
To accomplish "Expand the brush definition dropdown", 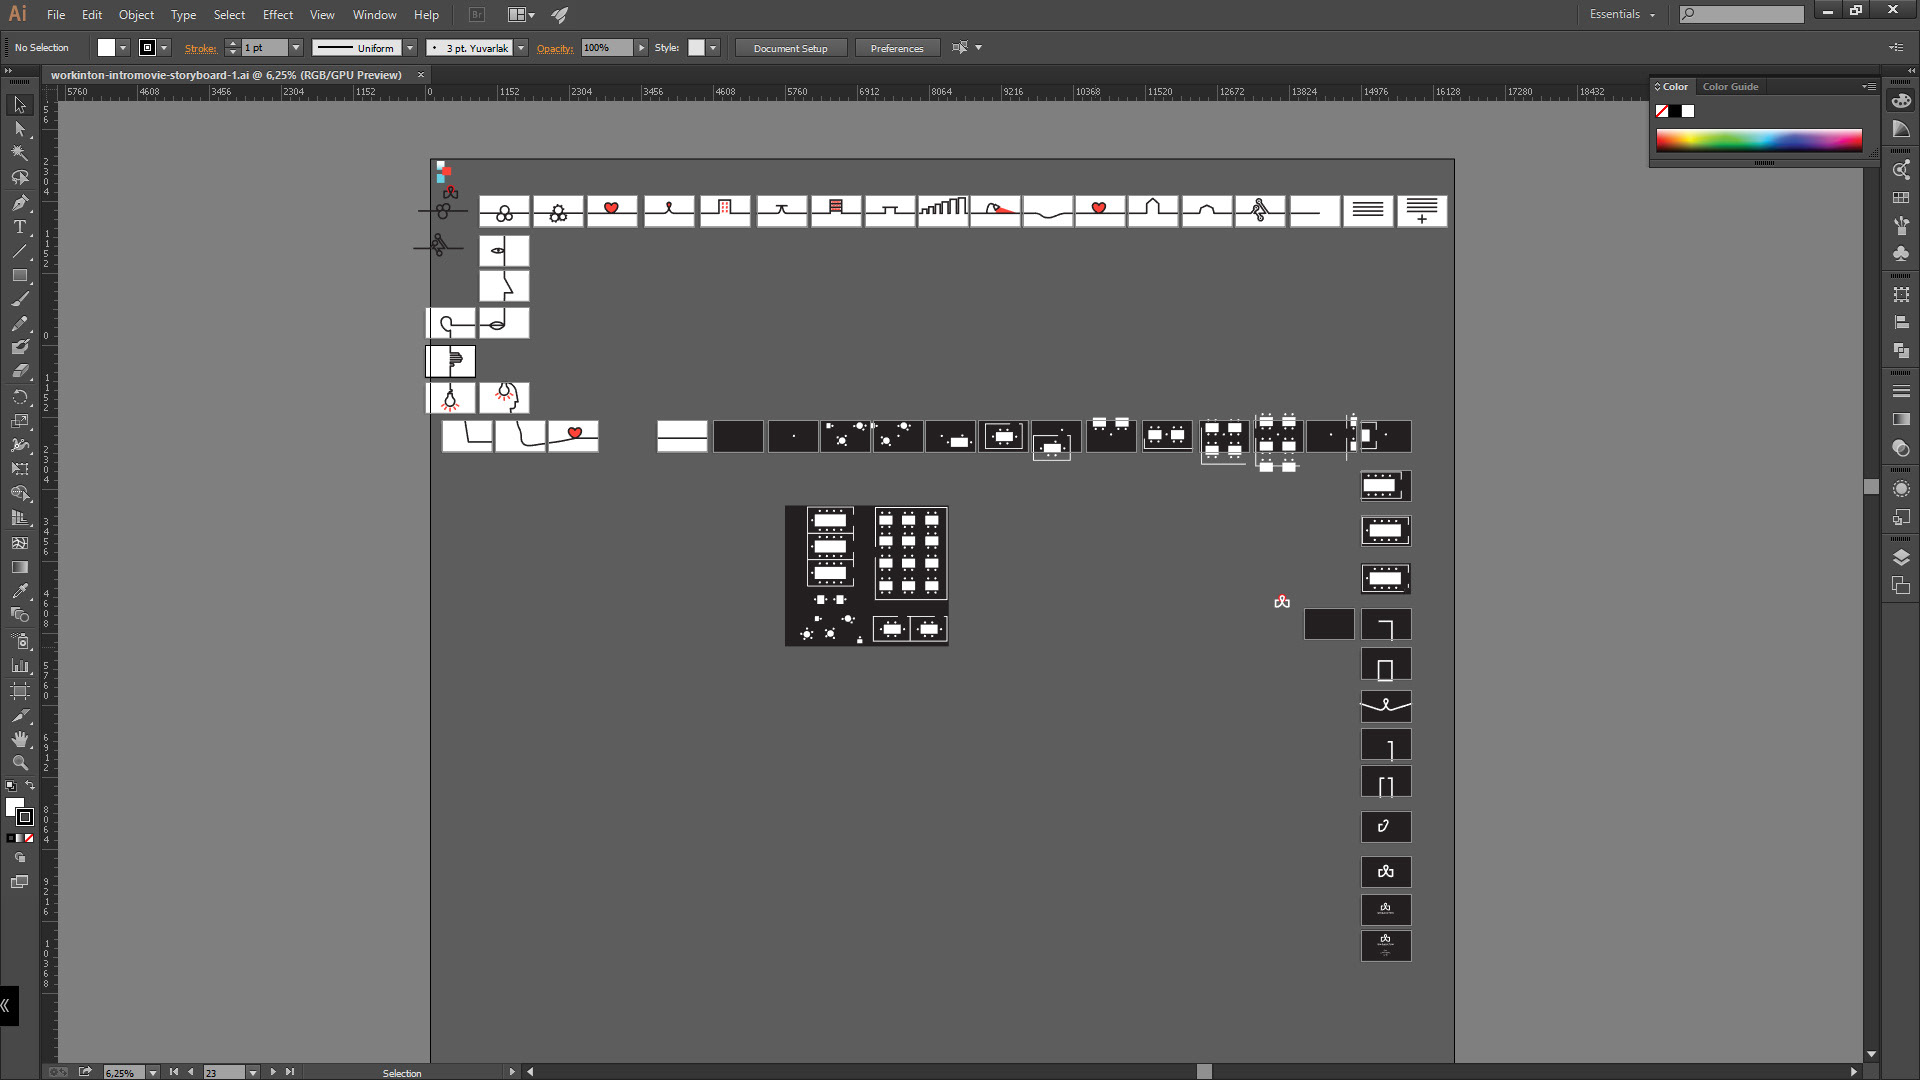I will (521, 48).
